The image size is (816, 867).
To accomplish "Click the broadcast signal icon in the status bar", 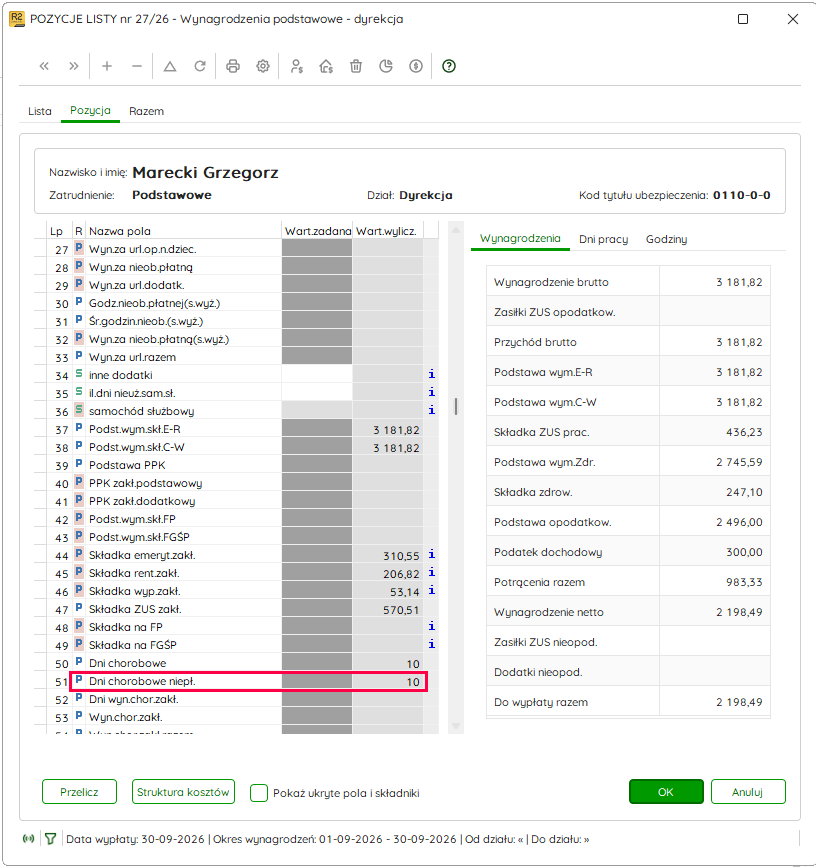I will click(x=28, y=839).
